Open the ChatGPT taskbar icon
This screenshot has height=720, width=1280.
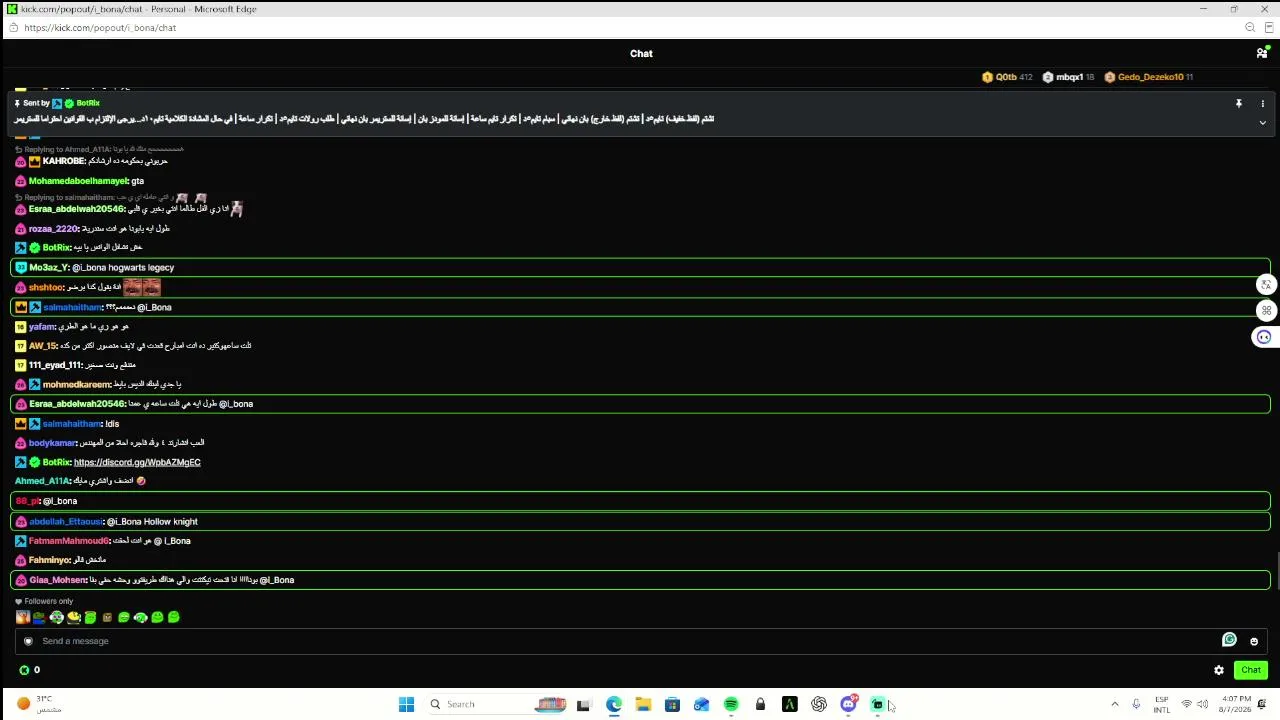coord(819,704)
